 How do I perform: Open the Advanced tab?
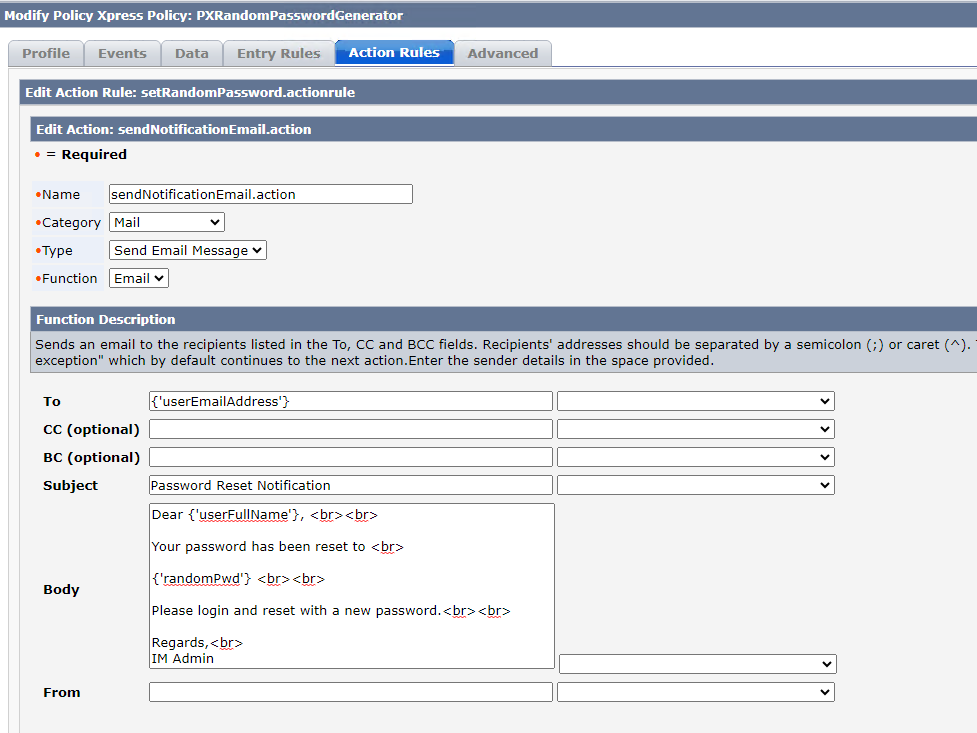click(x=503, y=54)
